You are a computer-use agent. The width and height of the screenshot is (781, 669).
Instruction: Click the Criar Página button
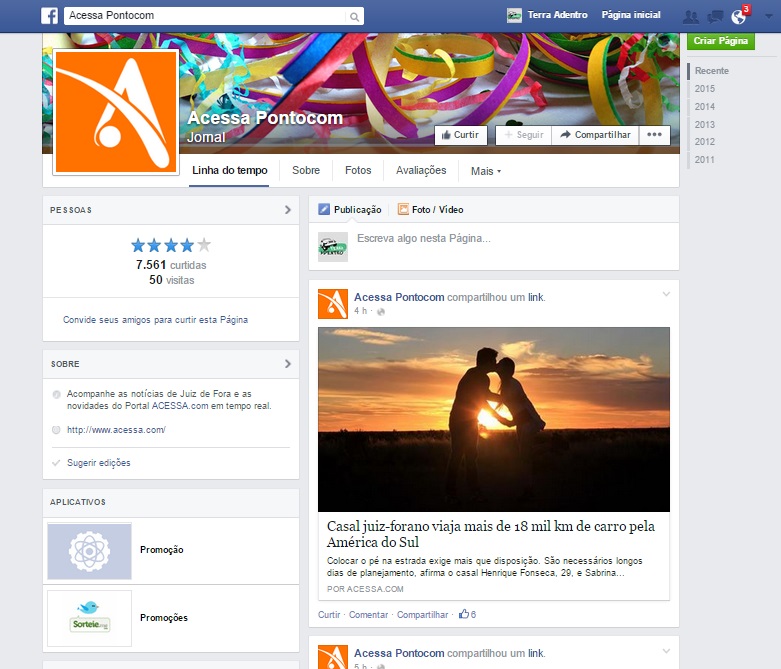click(721, 40)
